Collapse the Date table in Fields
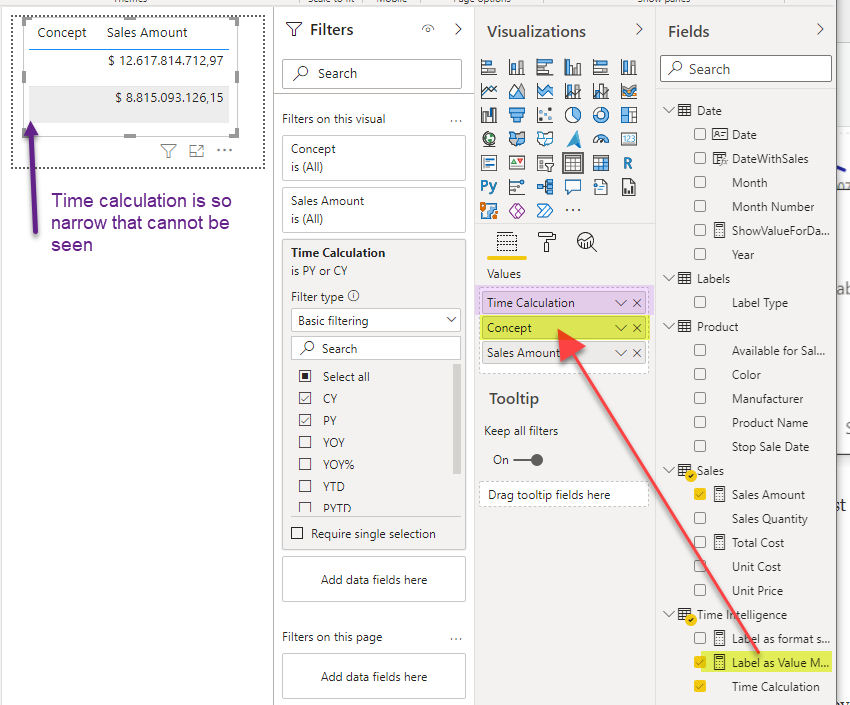This screenshot has height=705, width=850. tap(669, 110)
